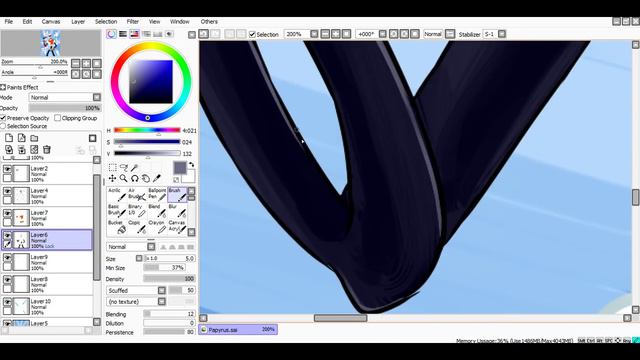Screen dimensions: 640x360
Task: Hide Layer7 using its eye icon
Action: tap(7, 213)
